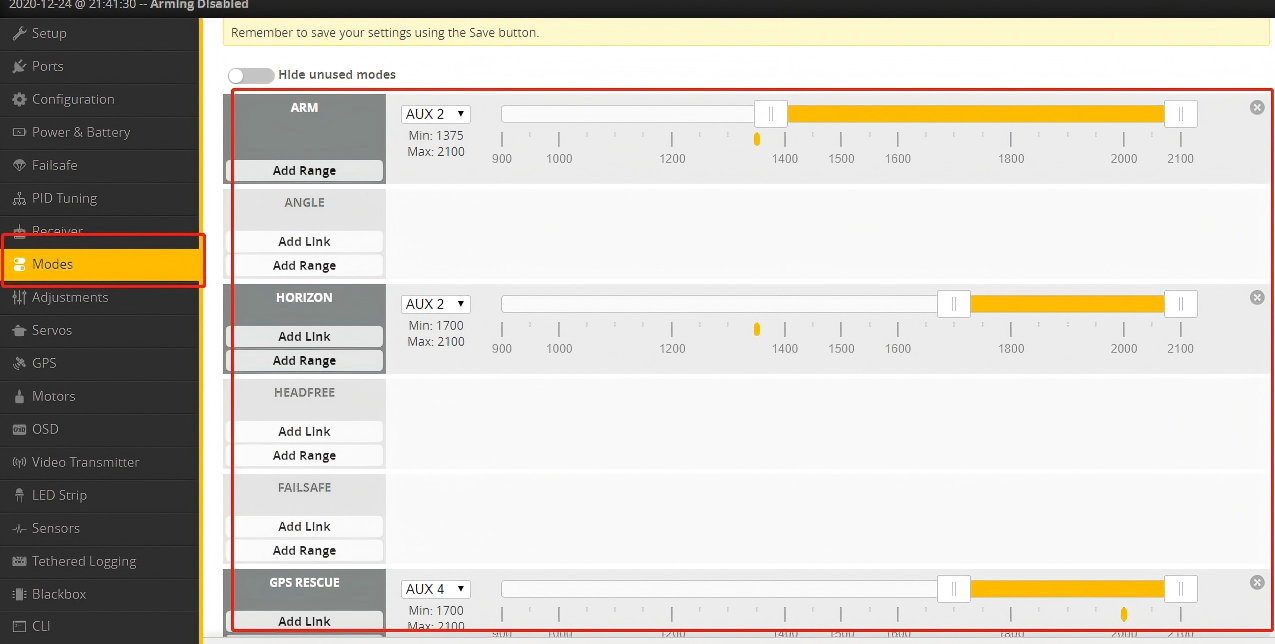
Task: Click the GPS RESCUE lower slider handle
Action: [954, 589]
